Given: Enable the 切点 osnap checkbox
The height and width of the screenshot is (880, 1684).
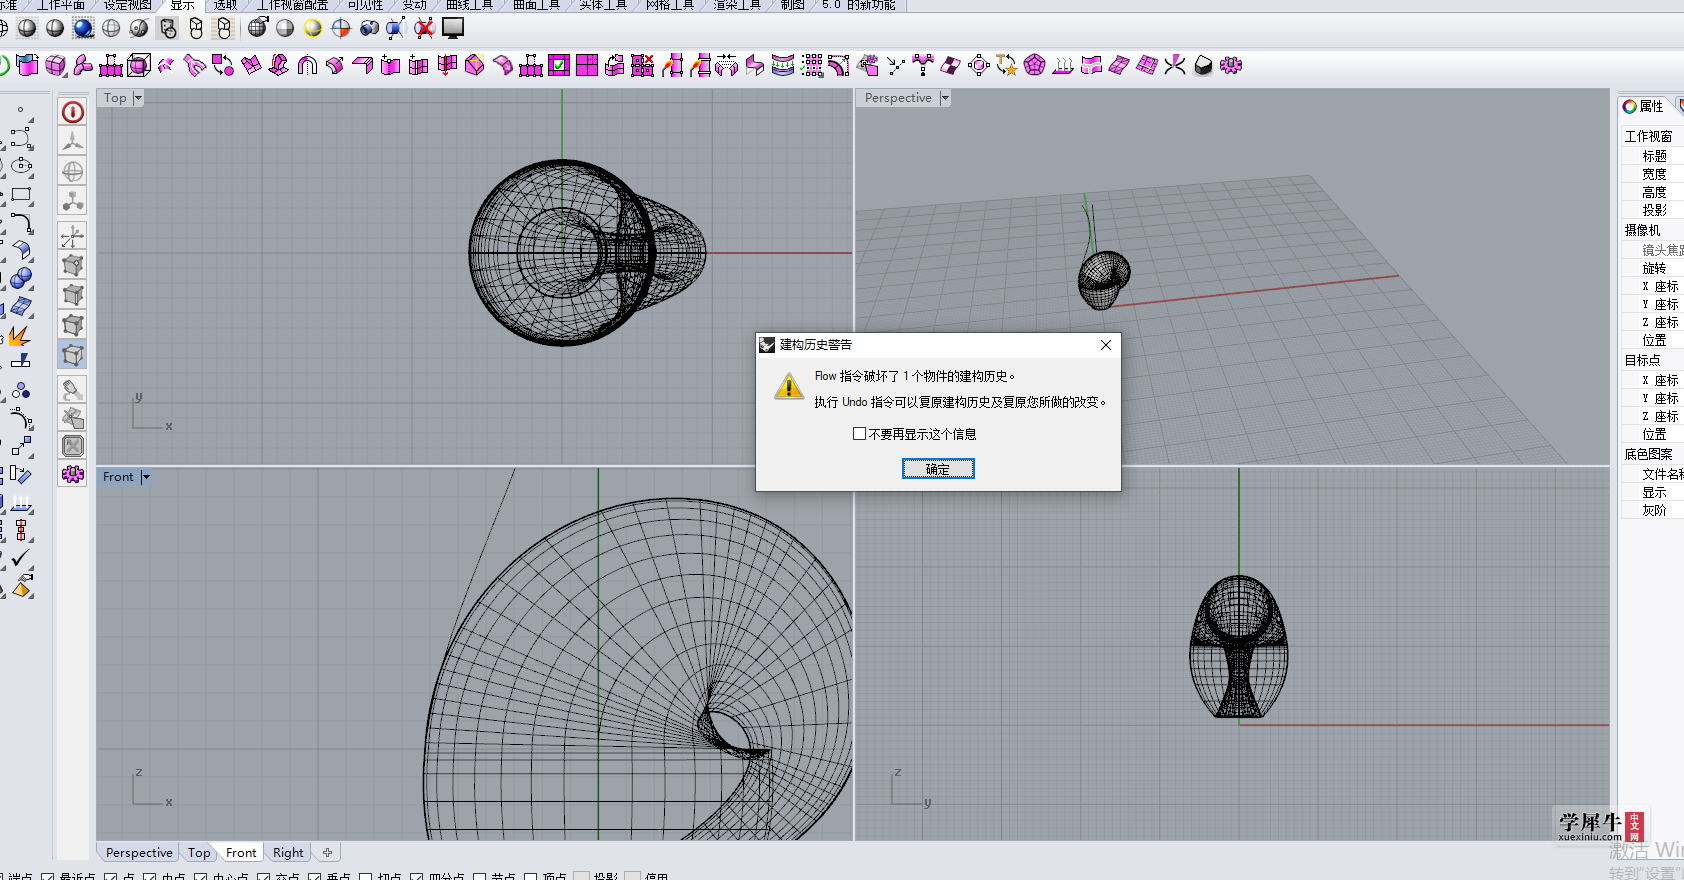Looking at the screenshot, I should (x=366, y=877).
